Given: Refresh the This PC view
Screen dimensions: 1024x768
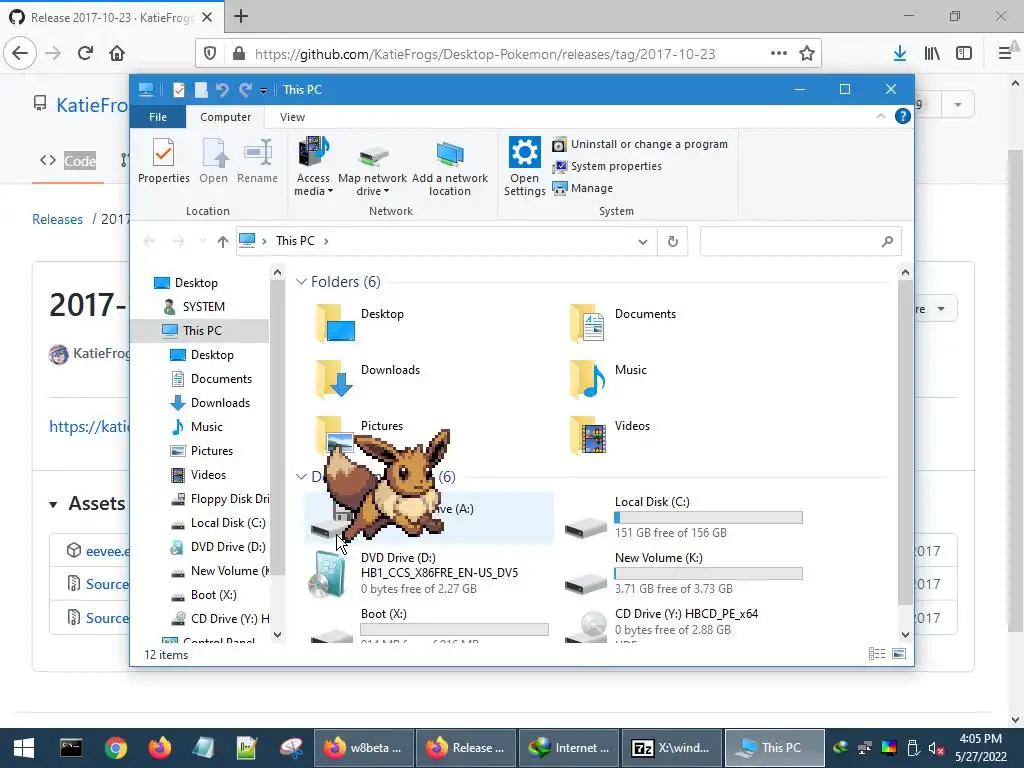Looking at the screenshot, I should click(x=673, y=242).
